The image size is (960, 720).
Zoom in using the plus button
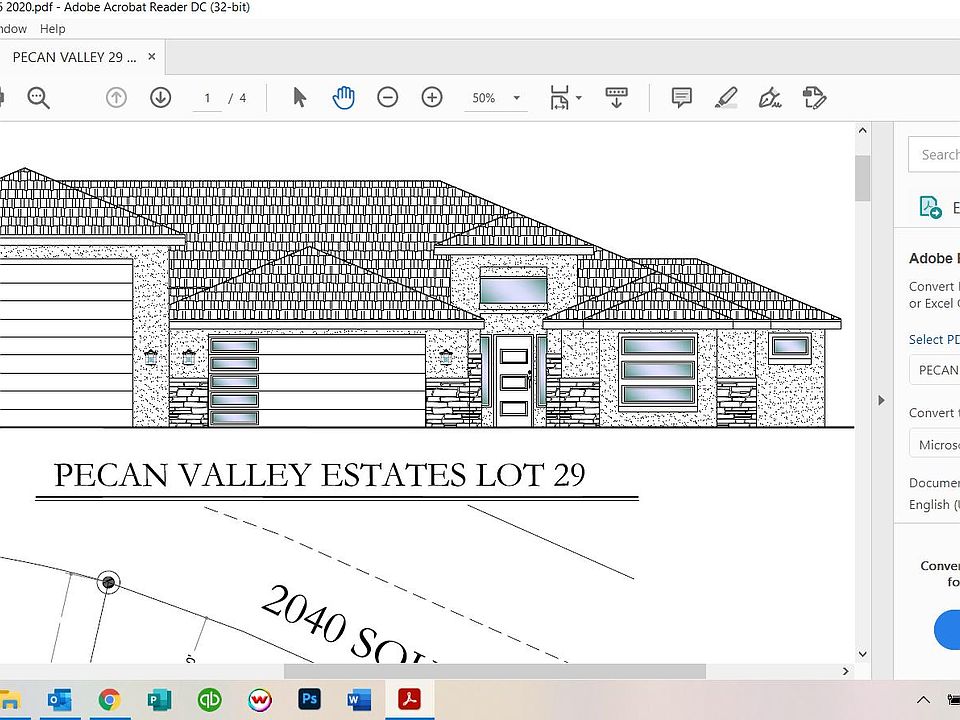coord(432,98)
